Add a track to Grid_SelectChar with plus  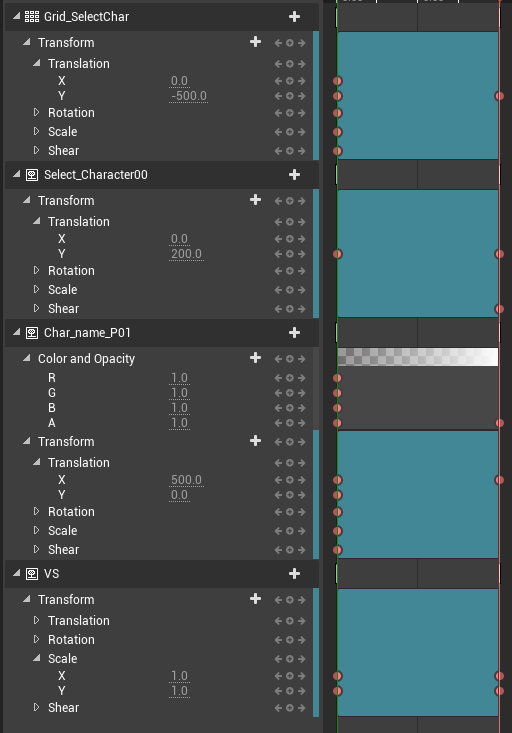[x=294, y=17]
